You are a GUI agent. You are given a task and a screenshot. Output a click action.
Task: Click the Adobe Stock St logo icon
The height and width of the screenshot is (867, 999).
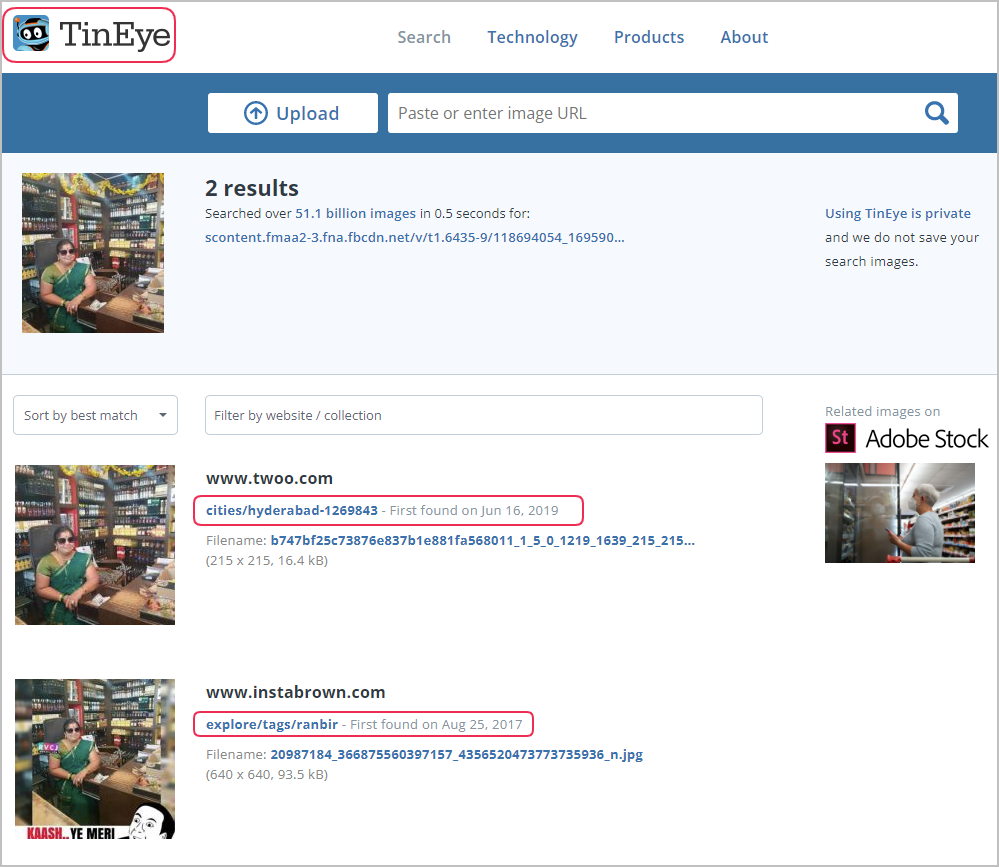tap(840, 438)
